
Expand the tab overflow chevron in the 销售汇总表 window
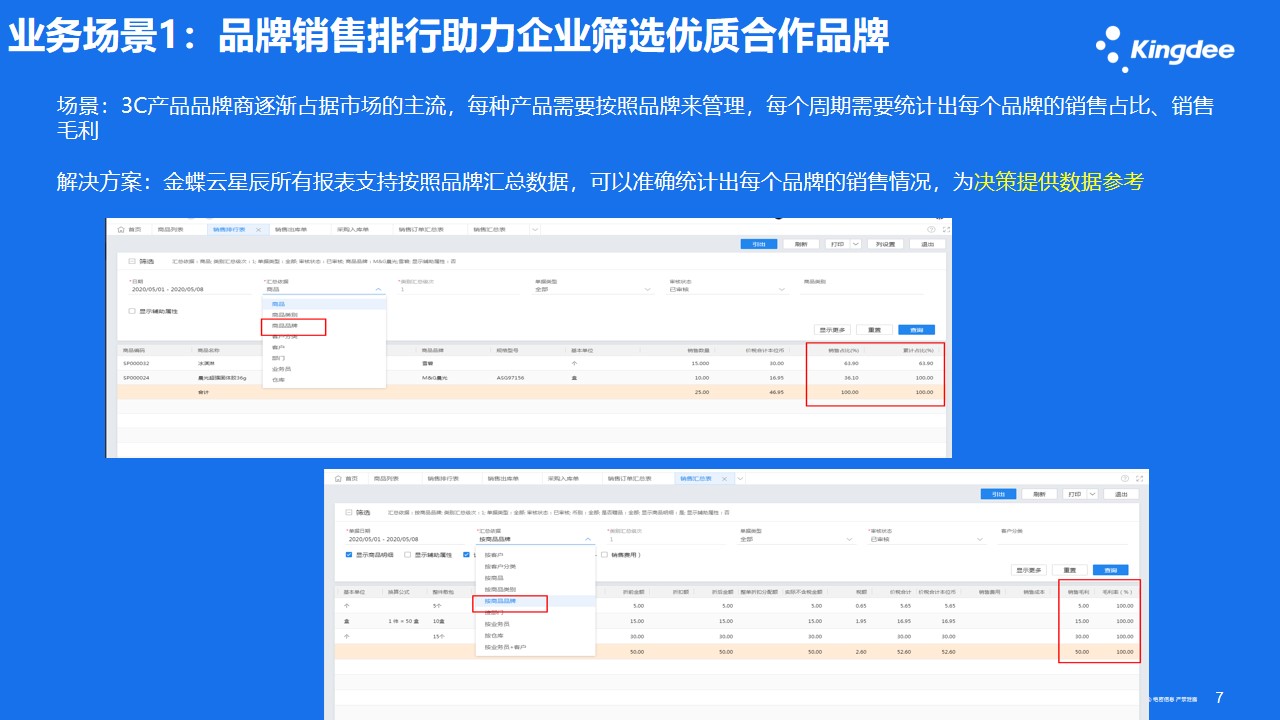(740, 479)
